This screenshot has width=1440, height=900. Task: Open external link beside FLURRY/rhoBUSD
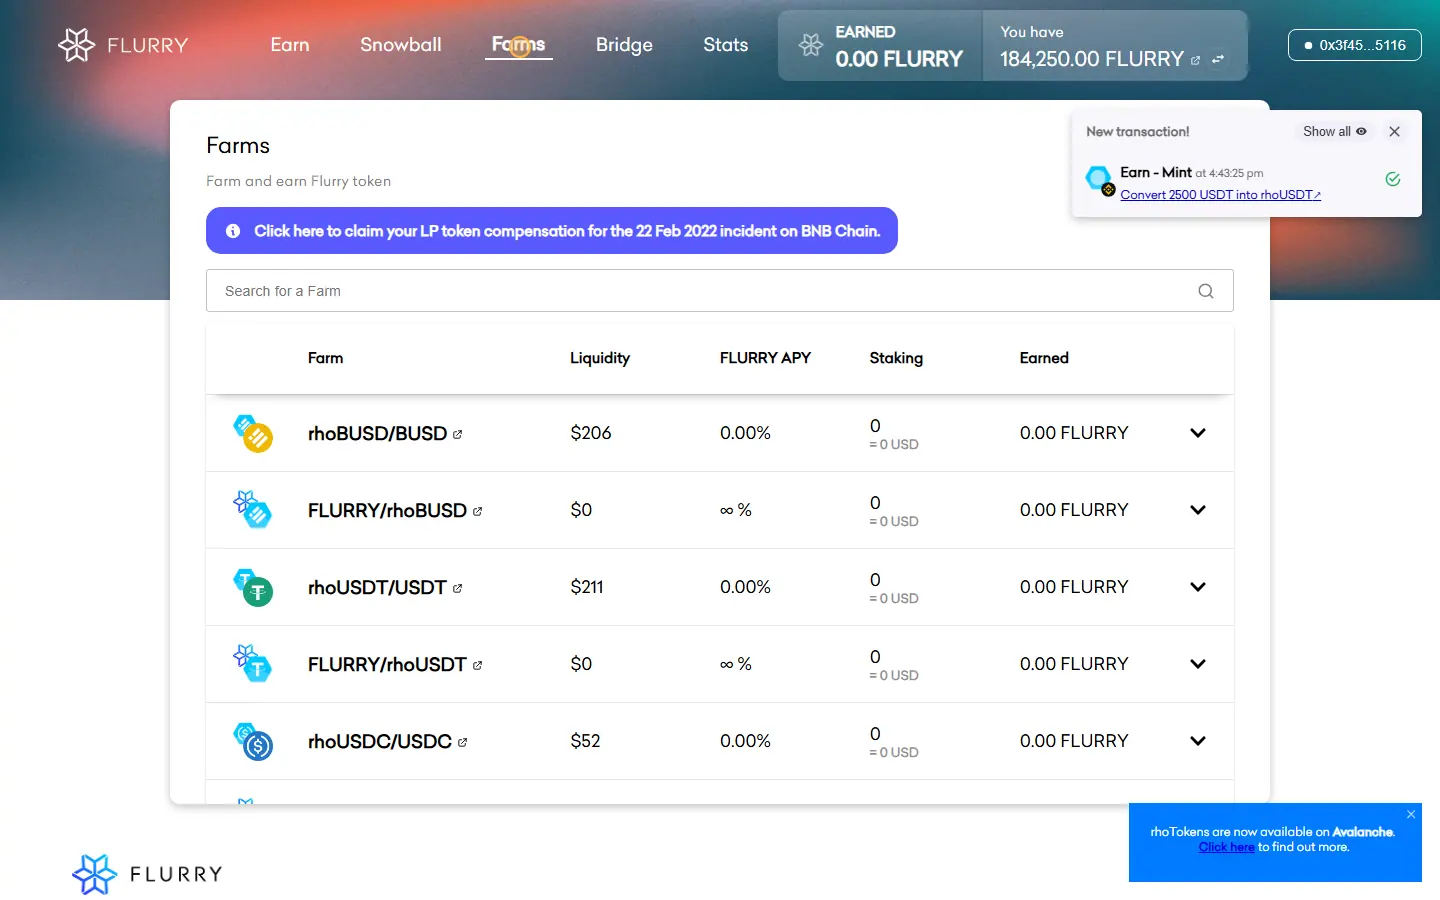tap(477, 511)
